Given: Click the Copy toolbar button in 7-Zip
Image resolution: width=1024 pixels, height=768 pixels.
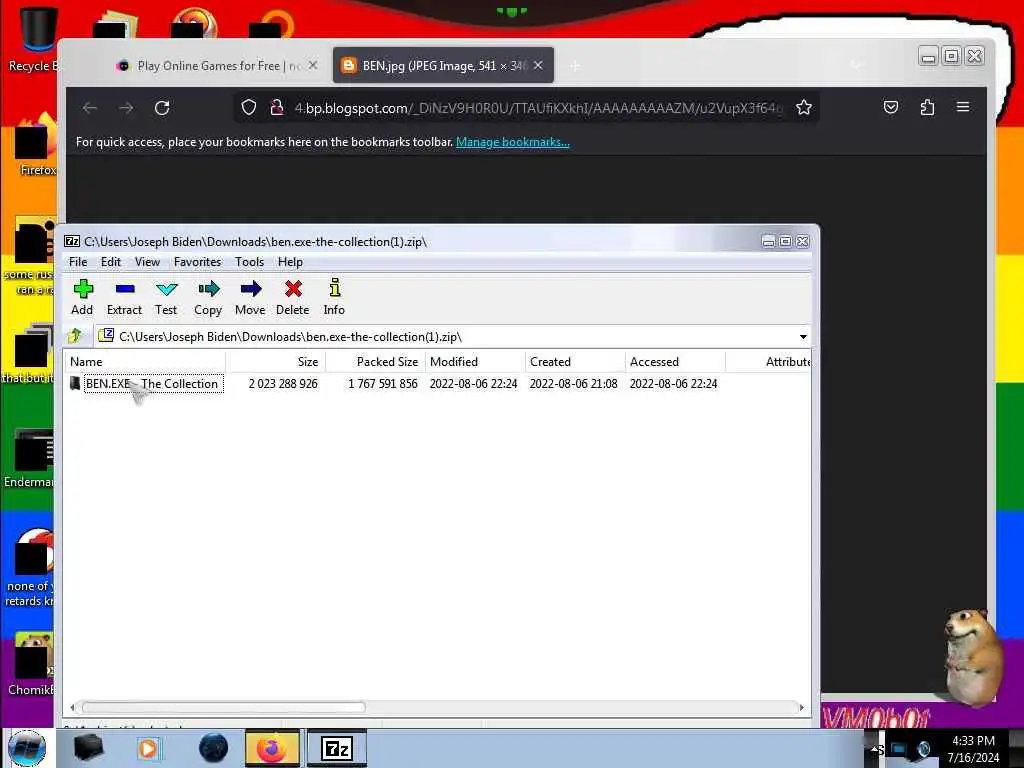Looking at the screenshot, I should click(208, 297).
